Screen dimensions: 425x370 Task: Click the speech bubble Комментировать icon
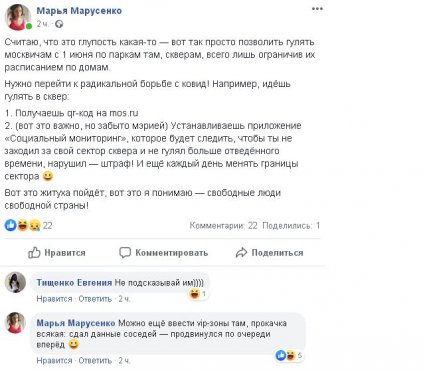[x=125, y=253]
